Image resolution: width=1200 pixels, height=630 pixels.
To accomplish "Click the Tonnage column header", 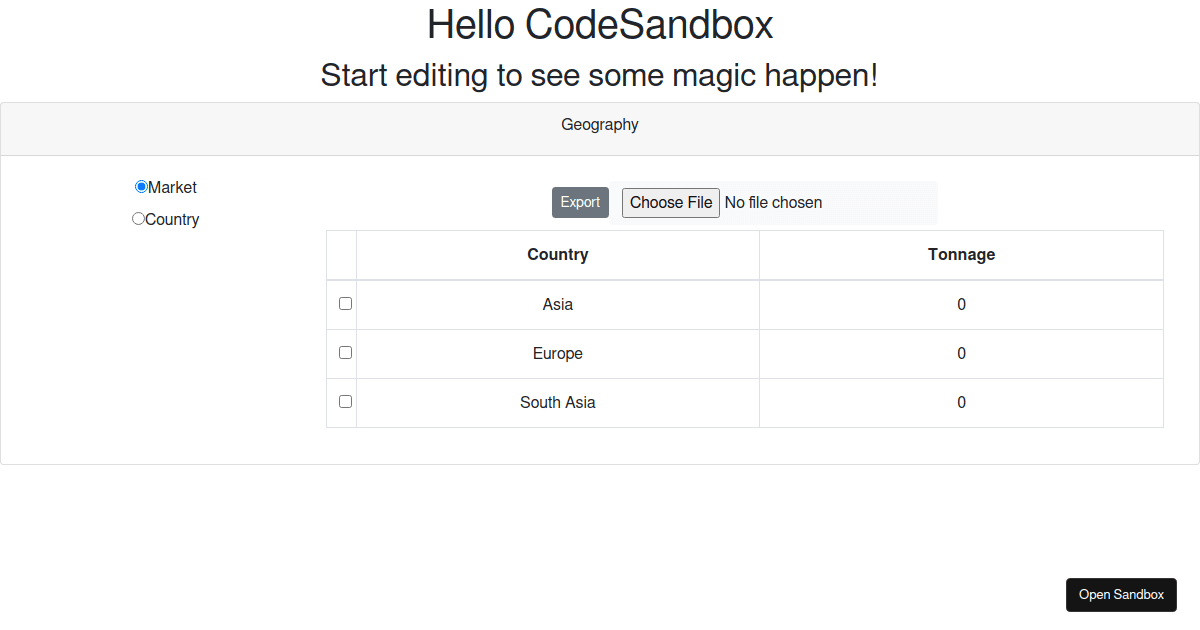I will click(961, 254).
